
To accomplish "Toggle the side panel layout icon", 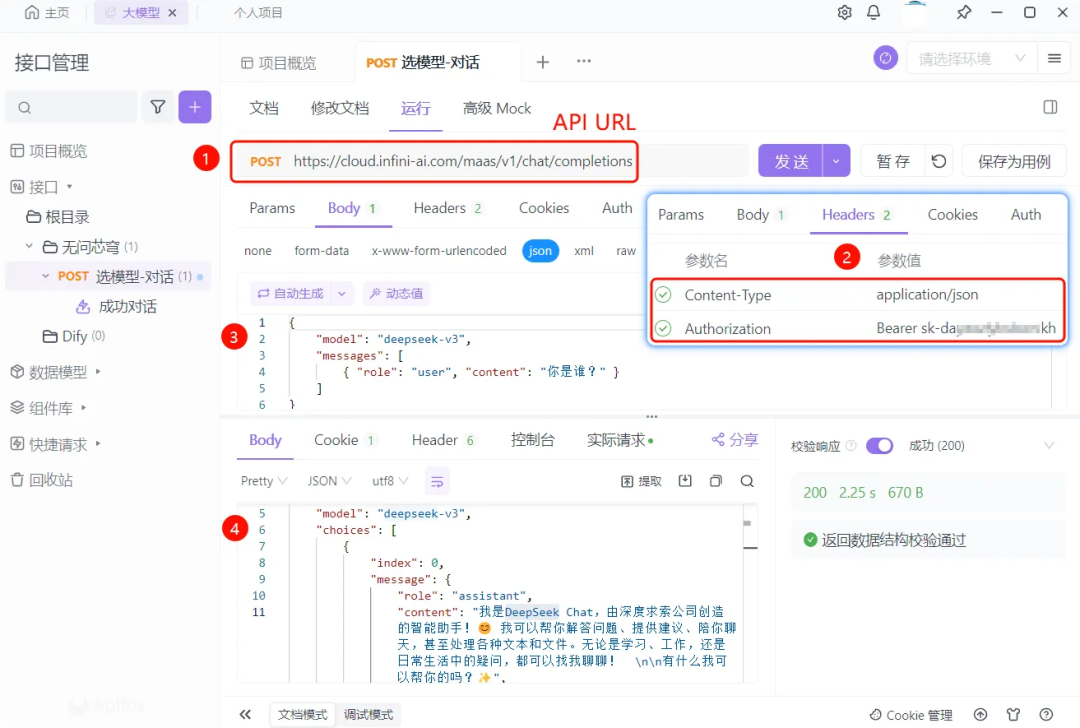I will (1050, 107).
